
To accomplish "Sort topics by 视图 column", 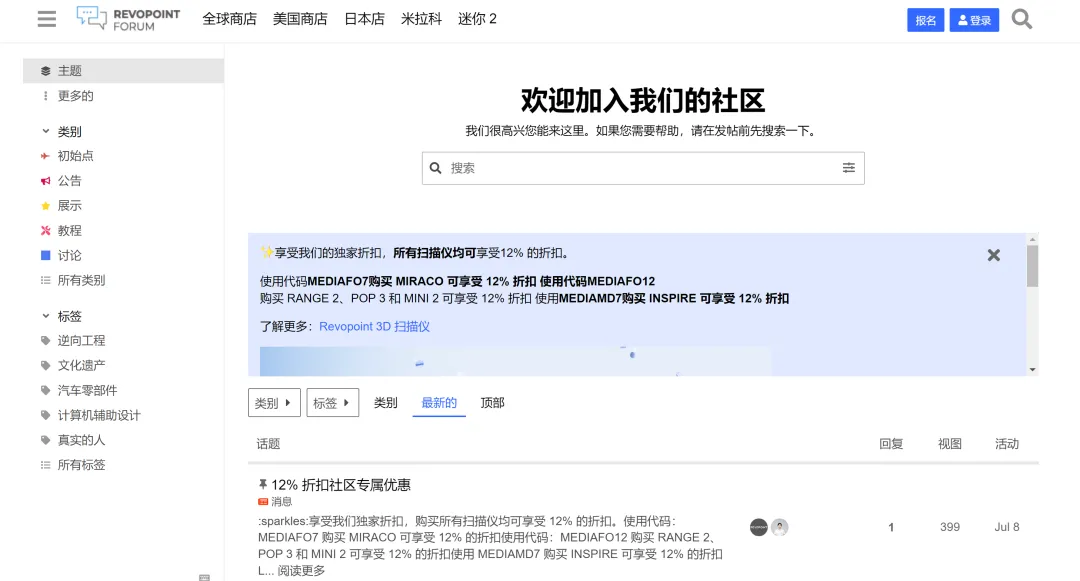I will (x=950, y=444).
